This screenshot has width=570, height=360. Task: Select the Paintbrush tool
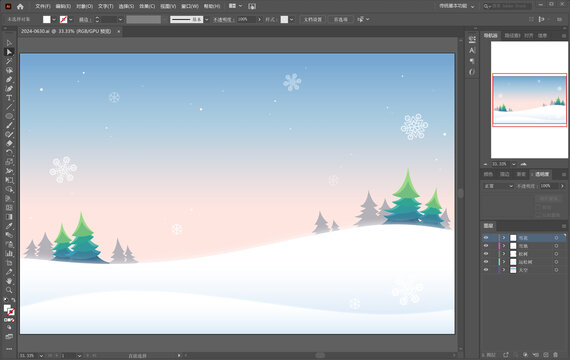click(9, 125)
